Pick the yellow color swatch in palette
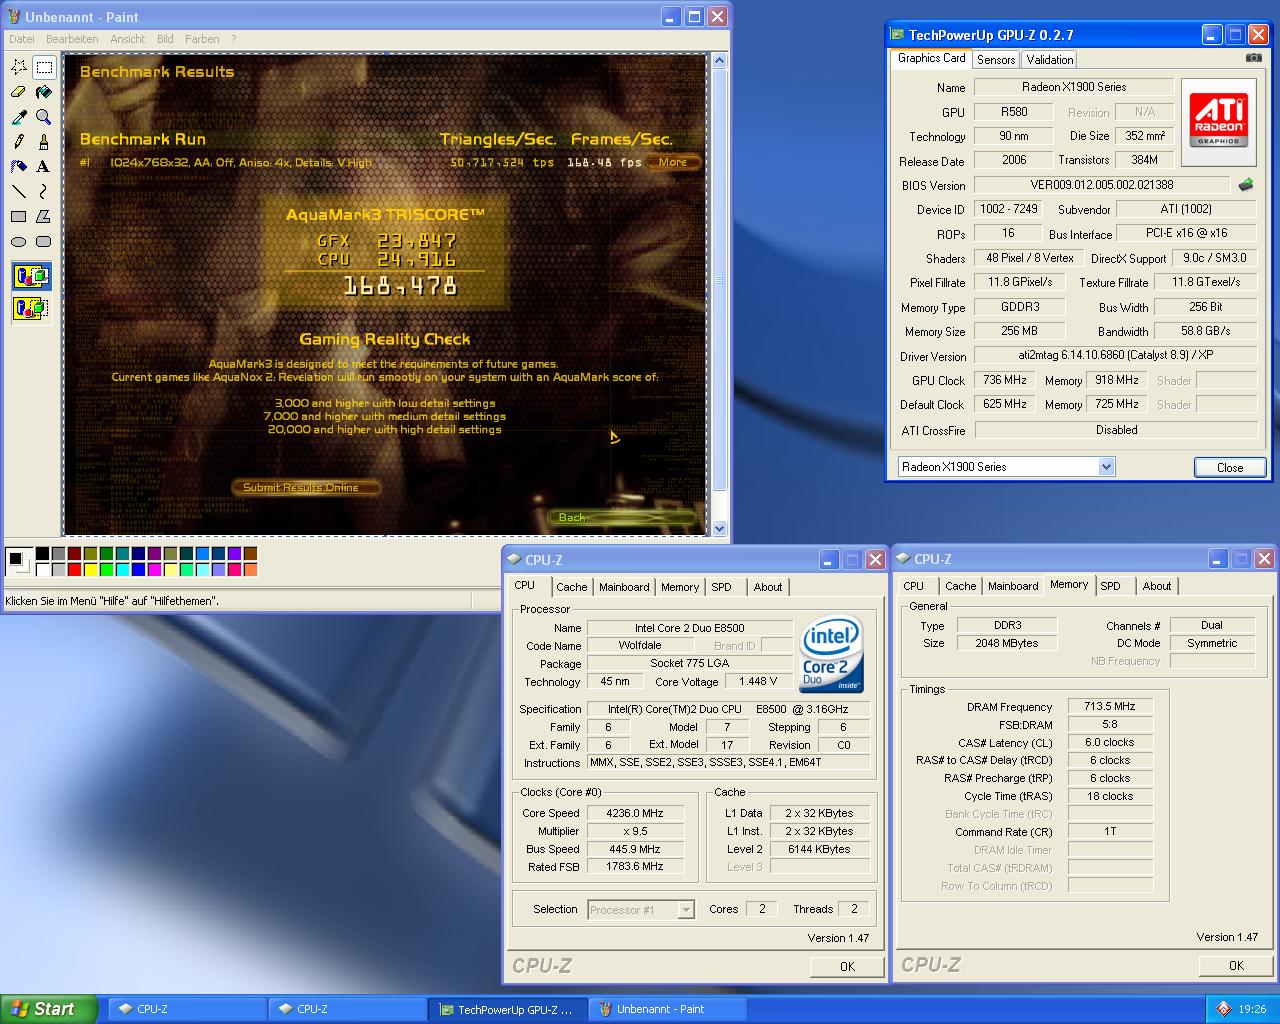This screenshot has width=1280, height=1024. tap(91, 570)
